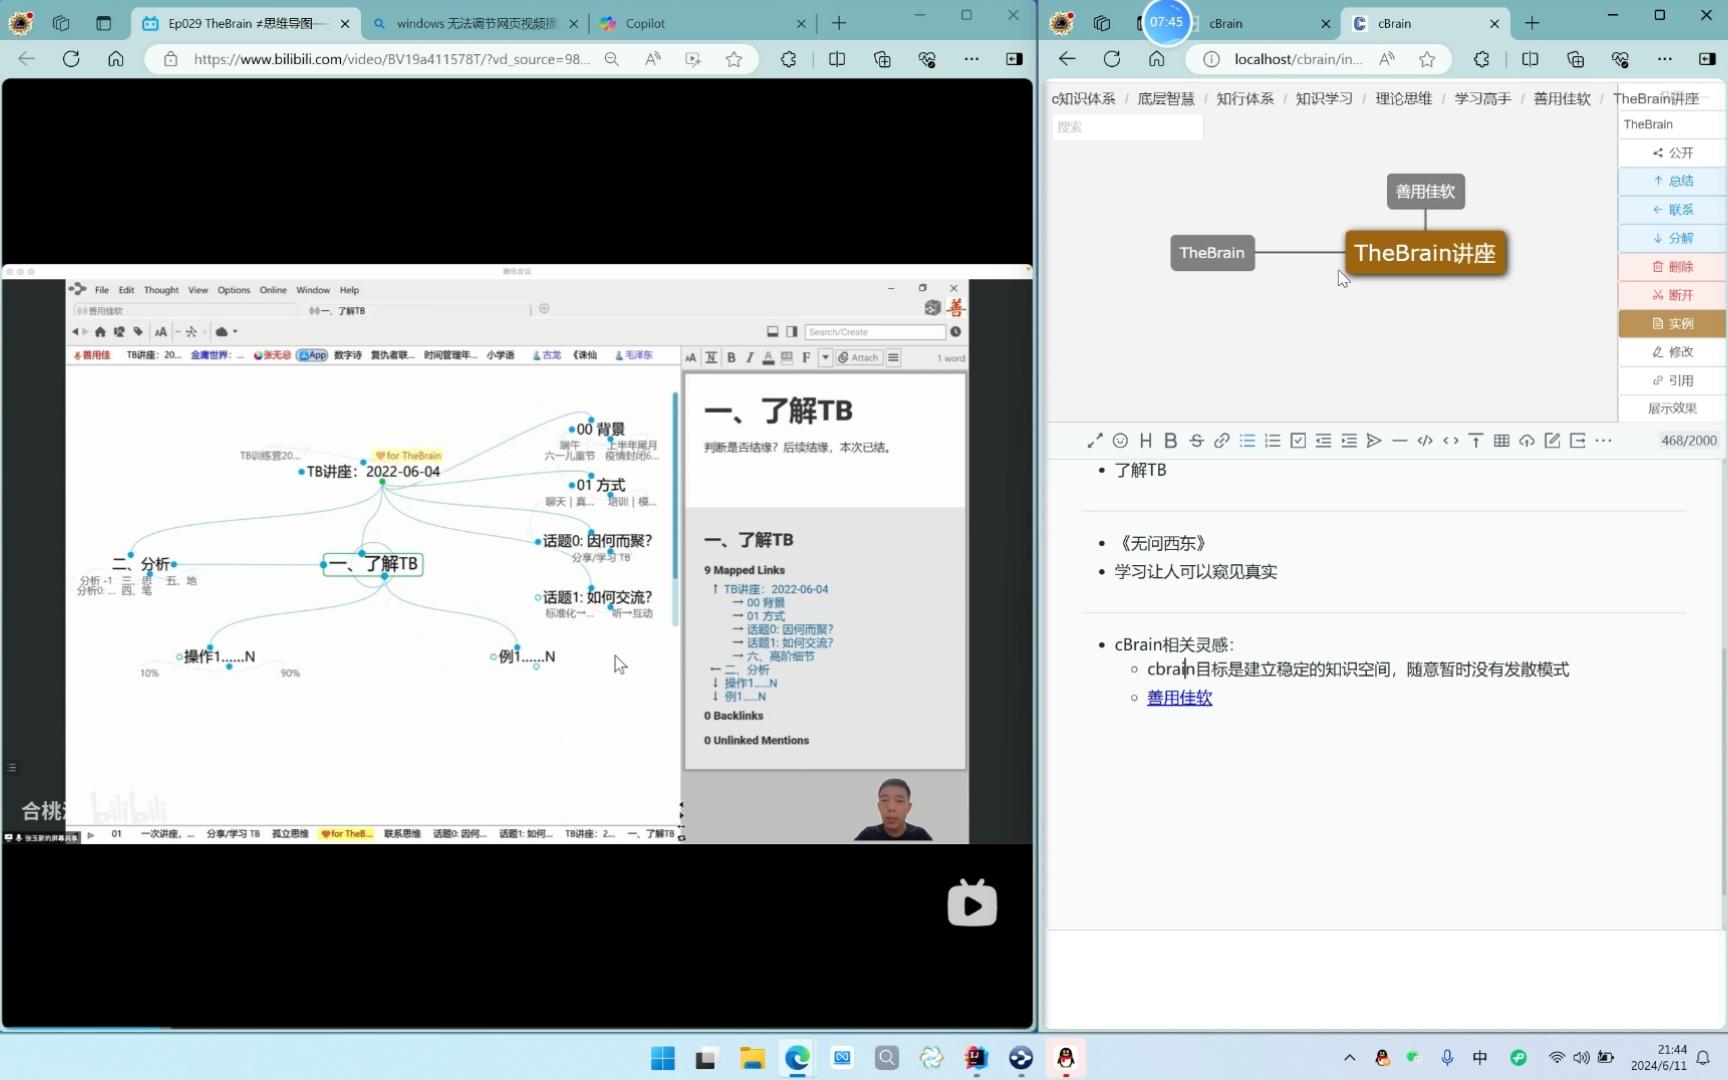Open Collections in the bilibili browser window
Image resolution: width=1728 pixels, height=1080 pixels.
click(882, 59)
